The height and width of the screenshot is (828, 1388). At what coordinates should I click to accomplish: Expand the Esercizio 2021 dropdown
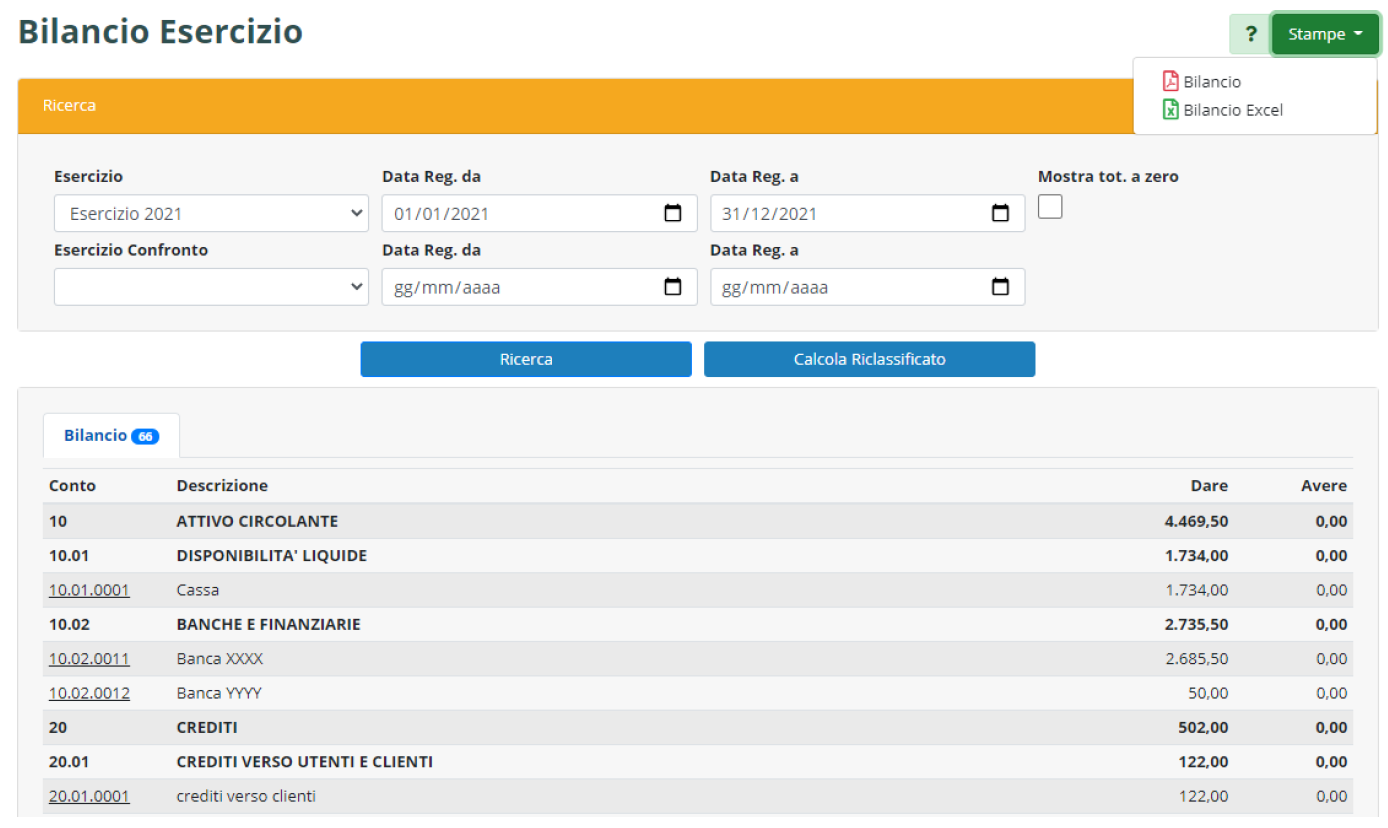pos(211,213)
